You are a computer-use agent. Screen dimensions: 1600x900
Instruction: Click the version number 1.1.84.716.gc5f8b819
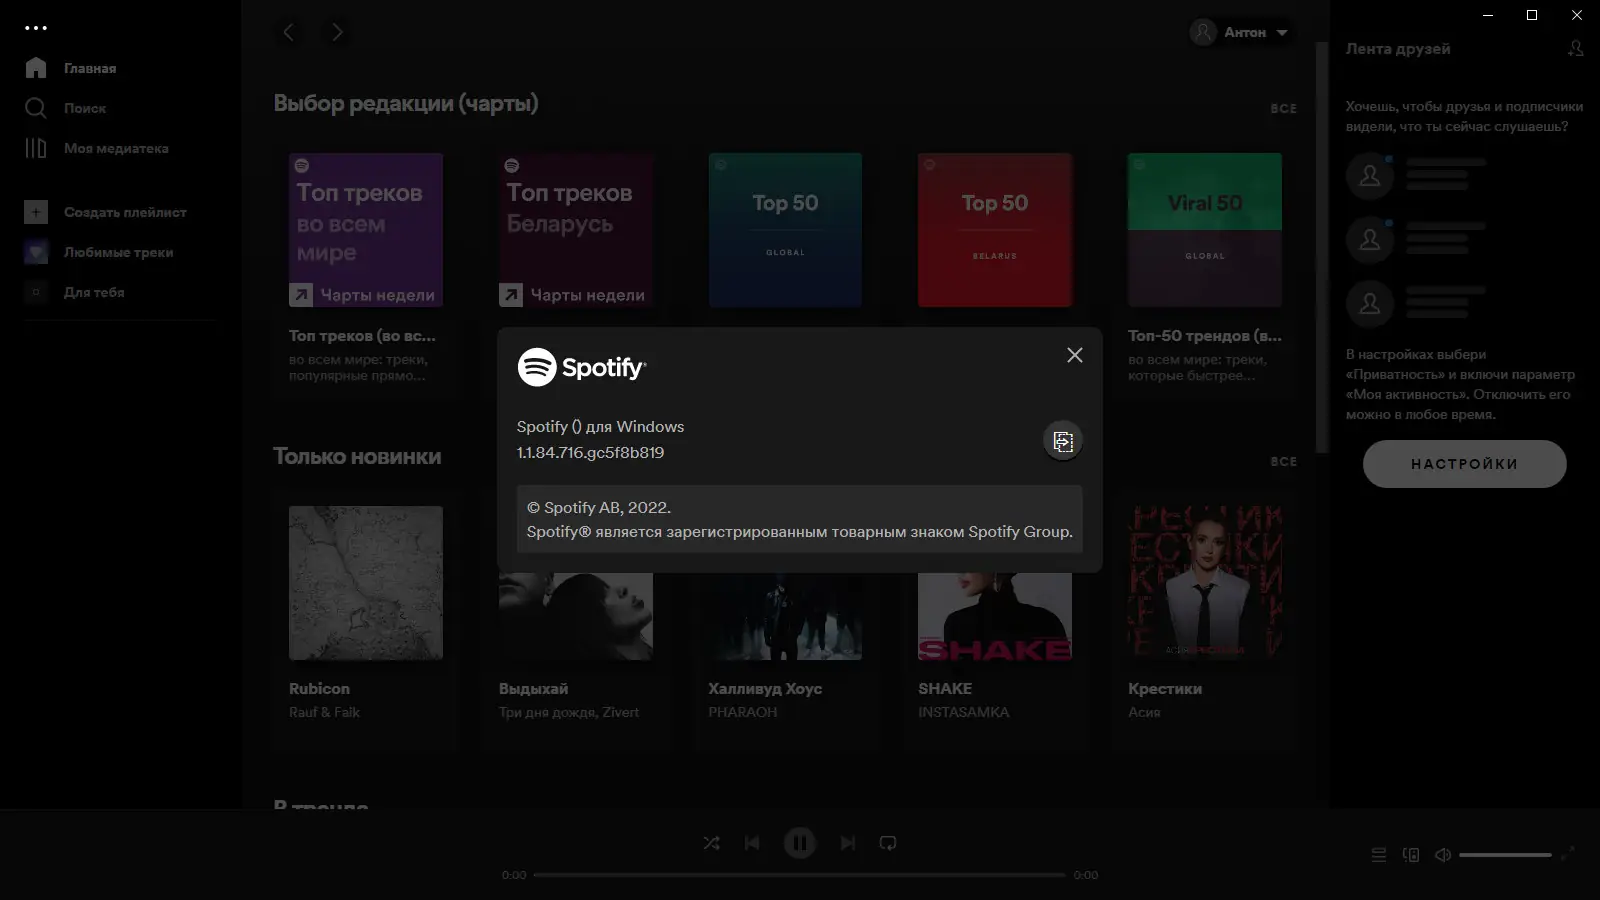(590, 452)
